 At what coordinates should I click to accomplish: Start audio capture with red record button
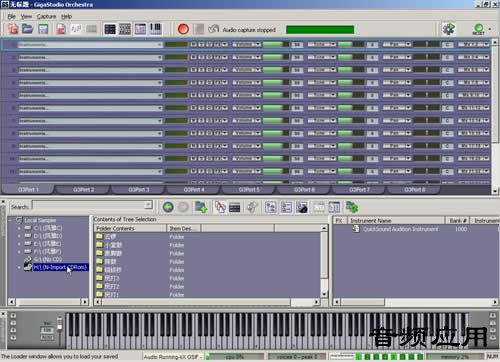coord(183,29)
